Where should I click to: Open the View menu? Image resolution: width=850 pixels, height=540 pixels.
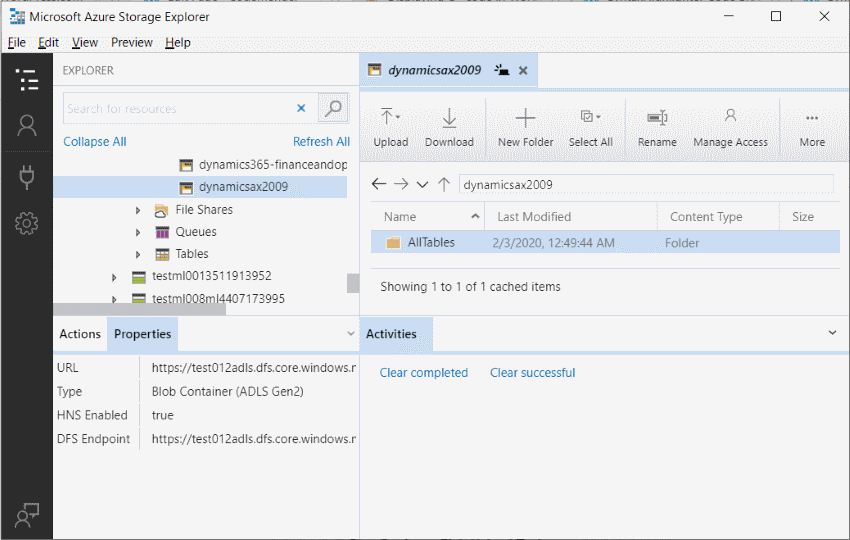pyautogui.click(x=85, y=42)
